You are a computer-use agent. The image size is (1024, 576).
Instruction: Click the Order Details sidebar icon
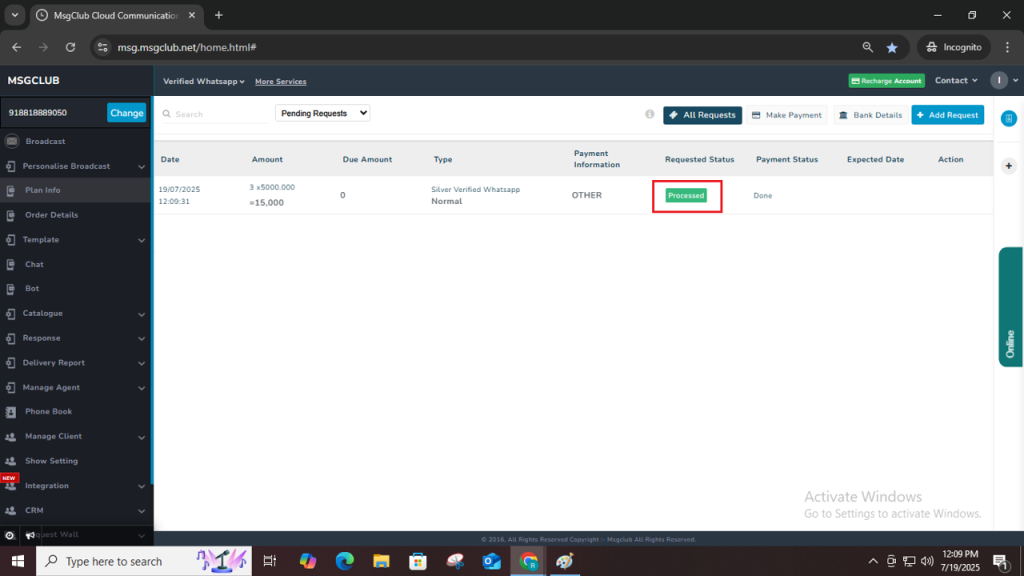pos(10,215)
